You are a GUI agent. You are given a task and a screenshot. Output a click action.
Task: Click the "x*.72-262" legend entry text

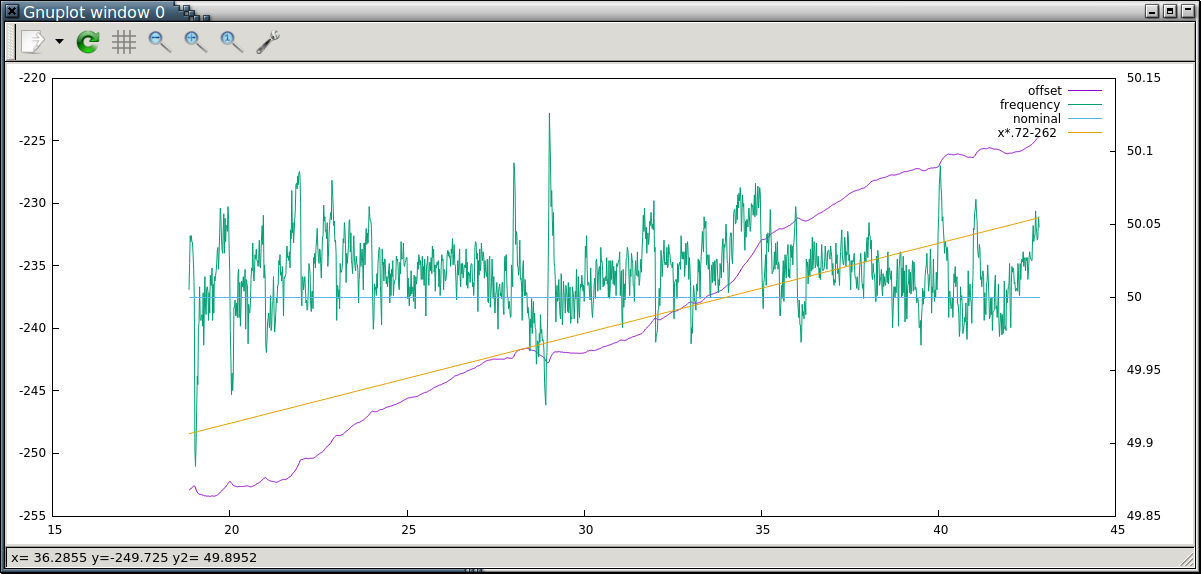(1027, 133)
